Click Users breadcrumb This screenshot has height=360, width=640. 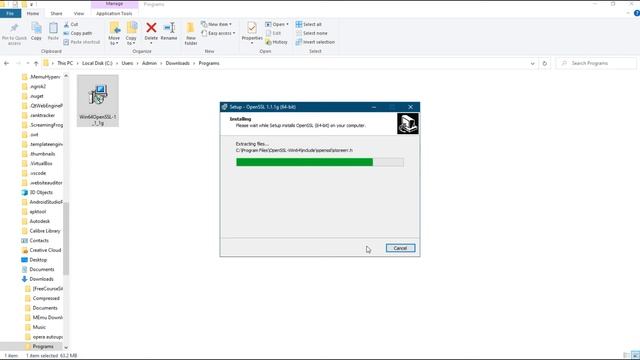(127, 63)
